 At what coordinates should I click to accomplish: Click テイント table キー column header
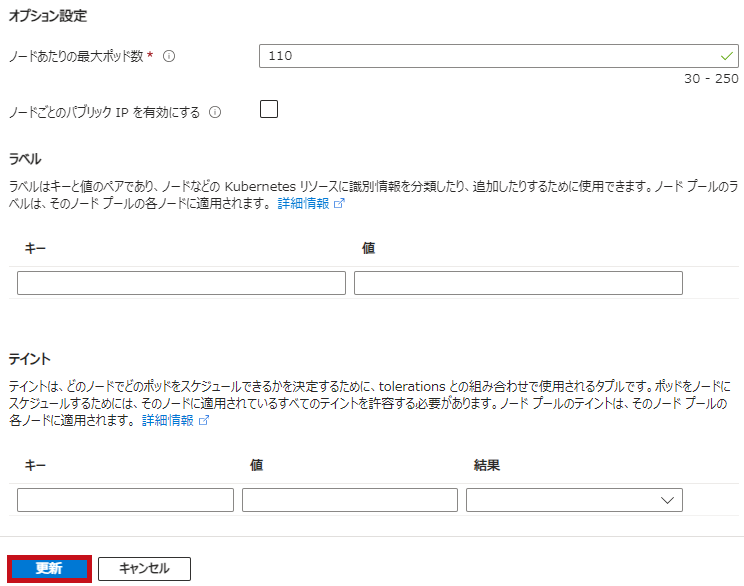point(35,465)
